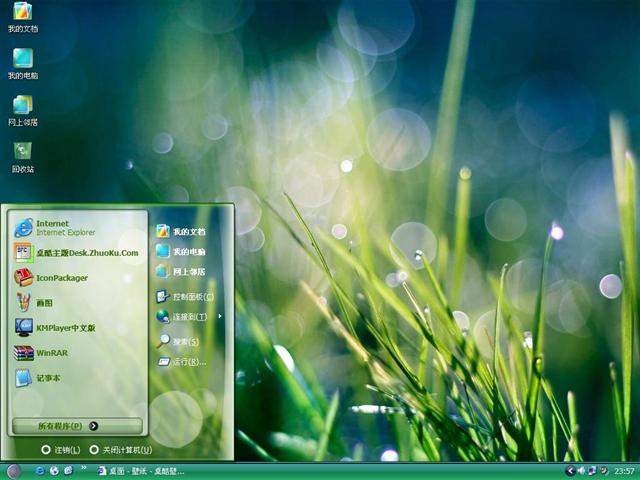
Task: Open WinRAR from Start menu
Action: pyautogui.click(x=78, y=353)
